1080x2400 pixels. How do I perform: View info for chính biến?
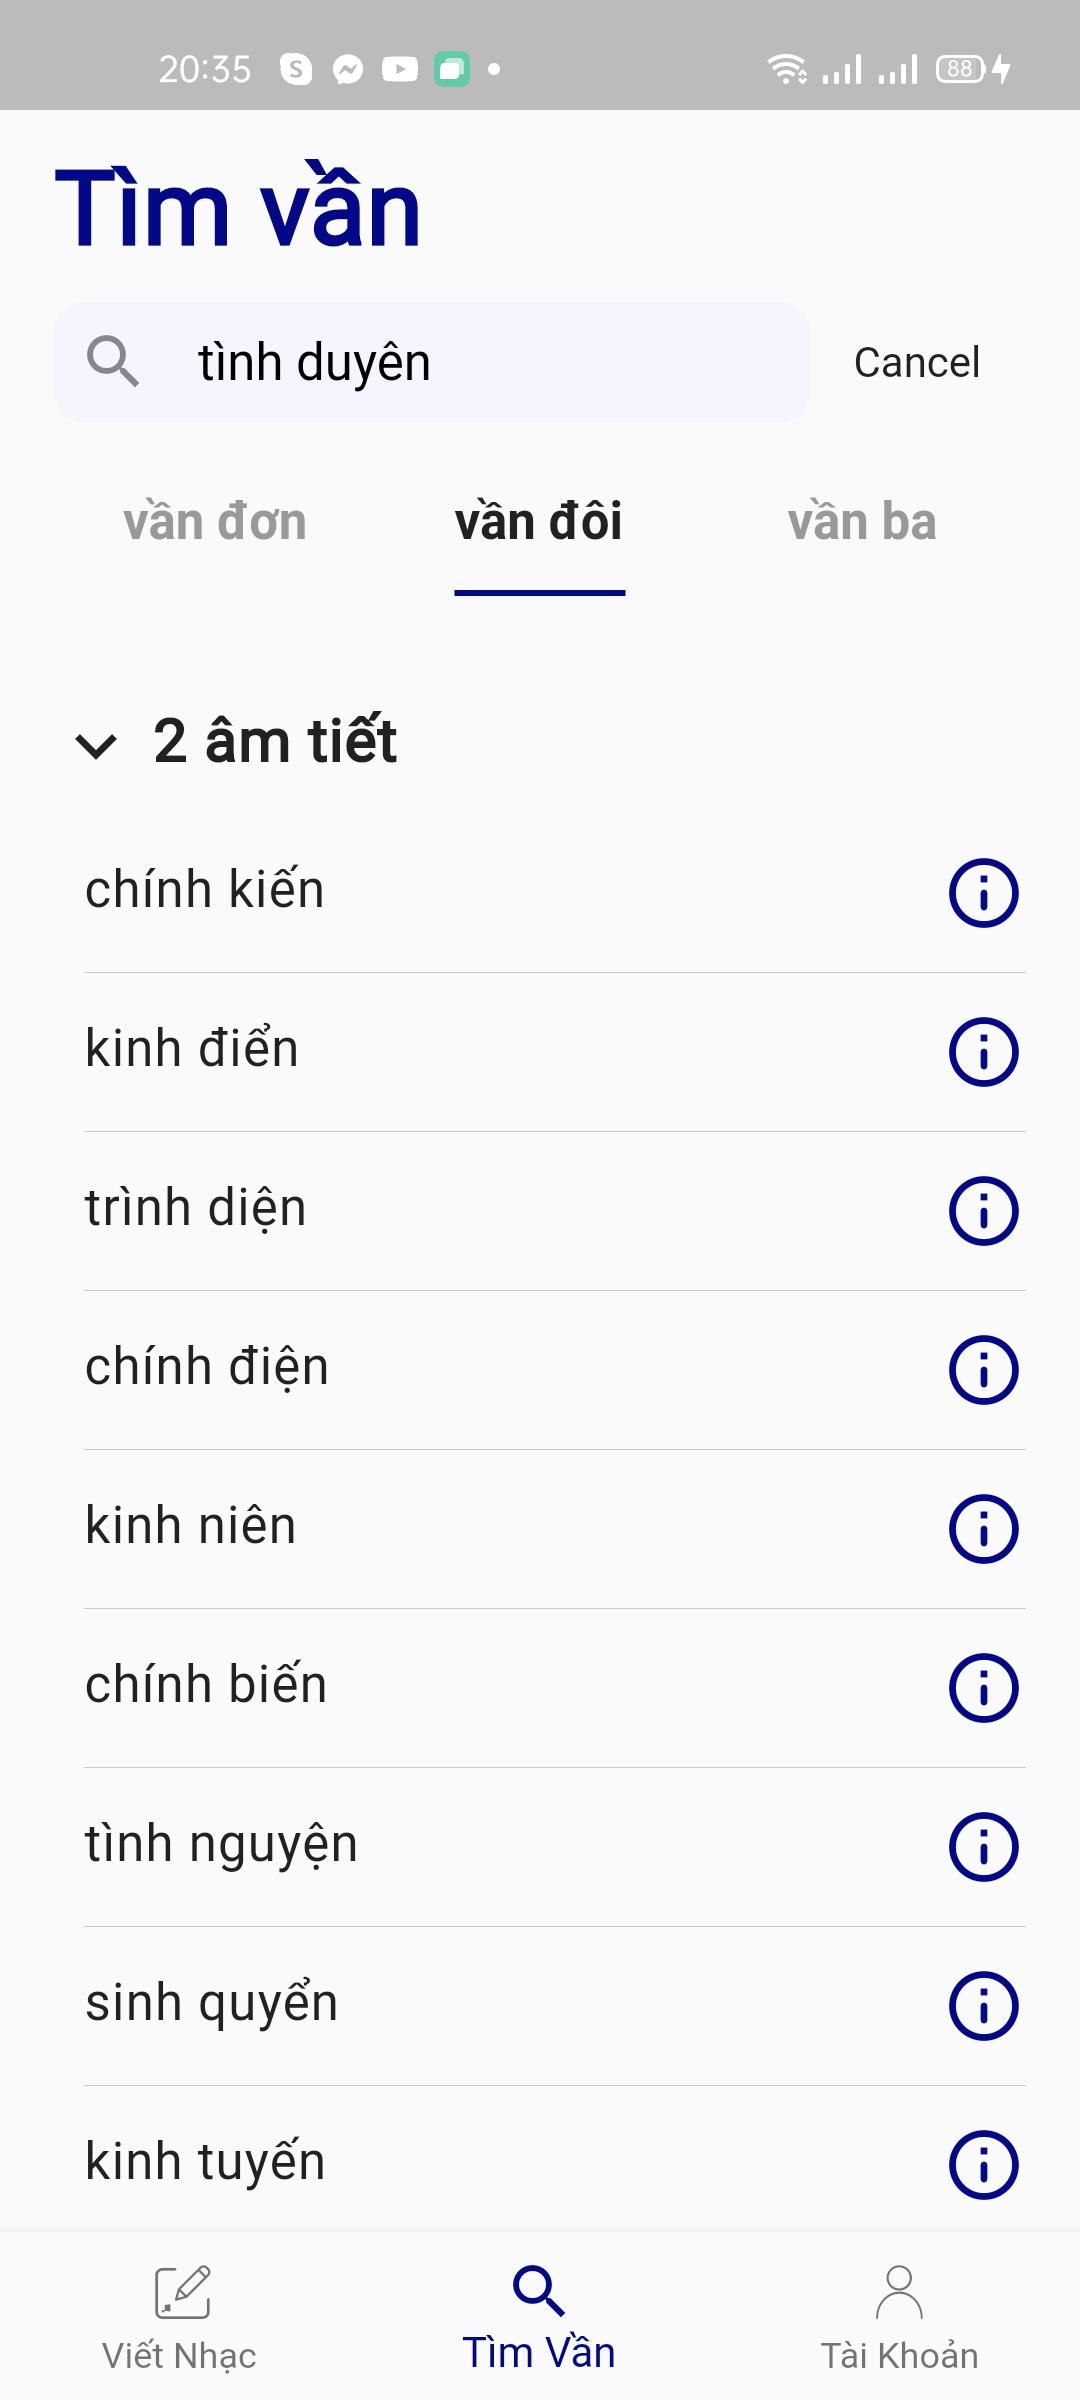(x=983, y=1688)
